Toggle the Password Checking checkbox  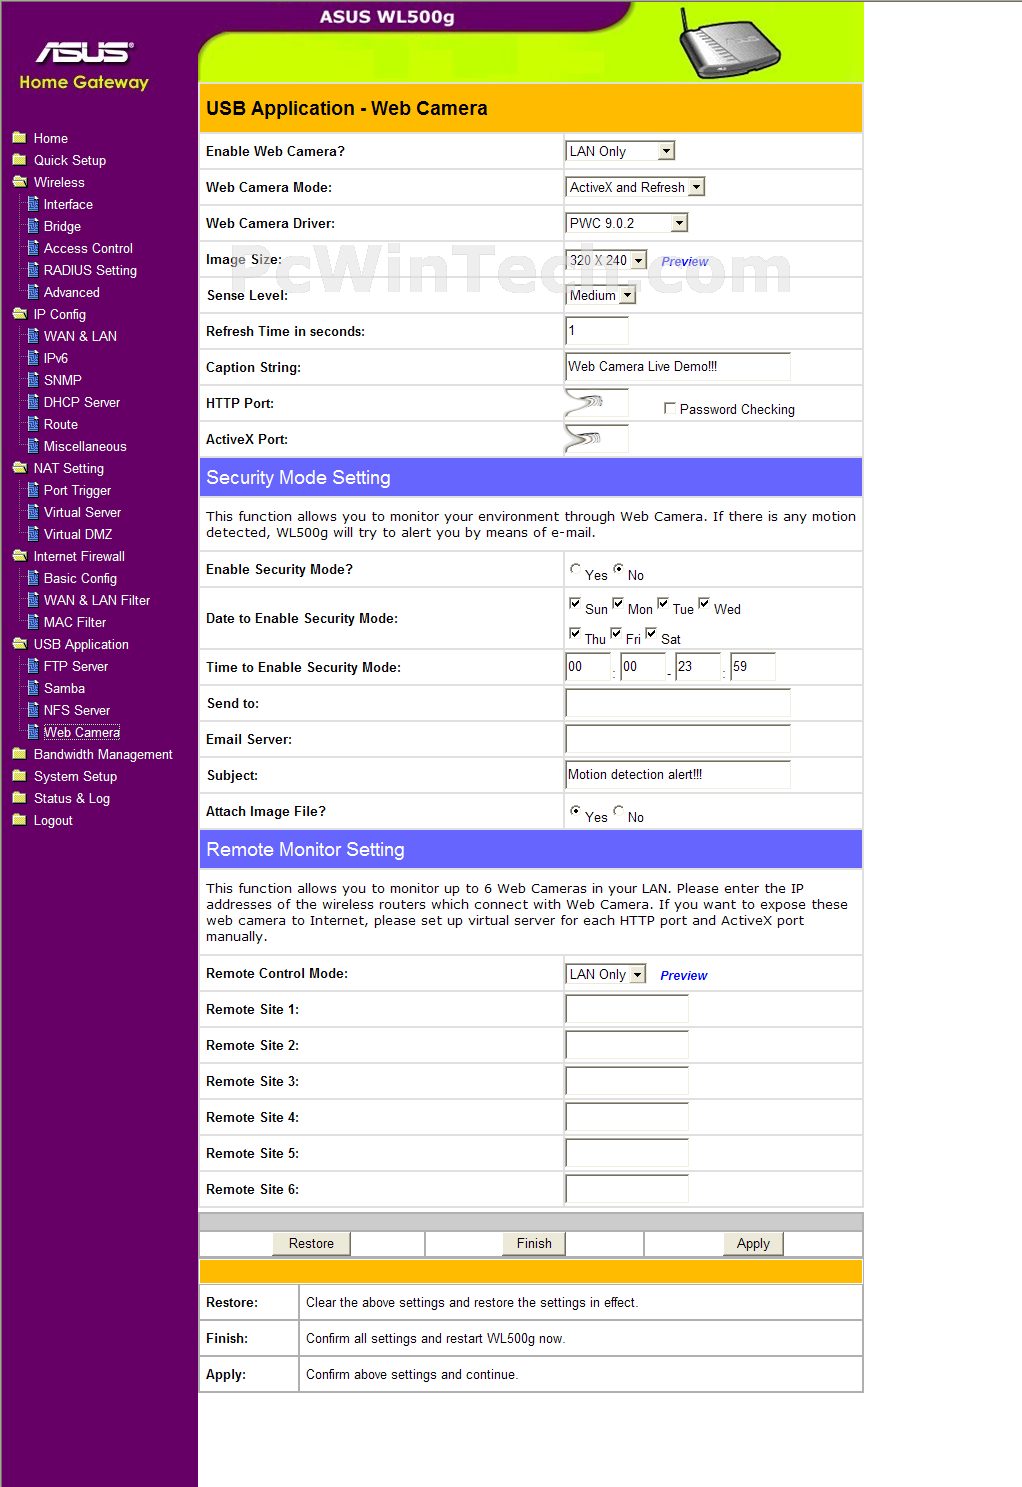tap(670, 408)
